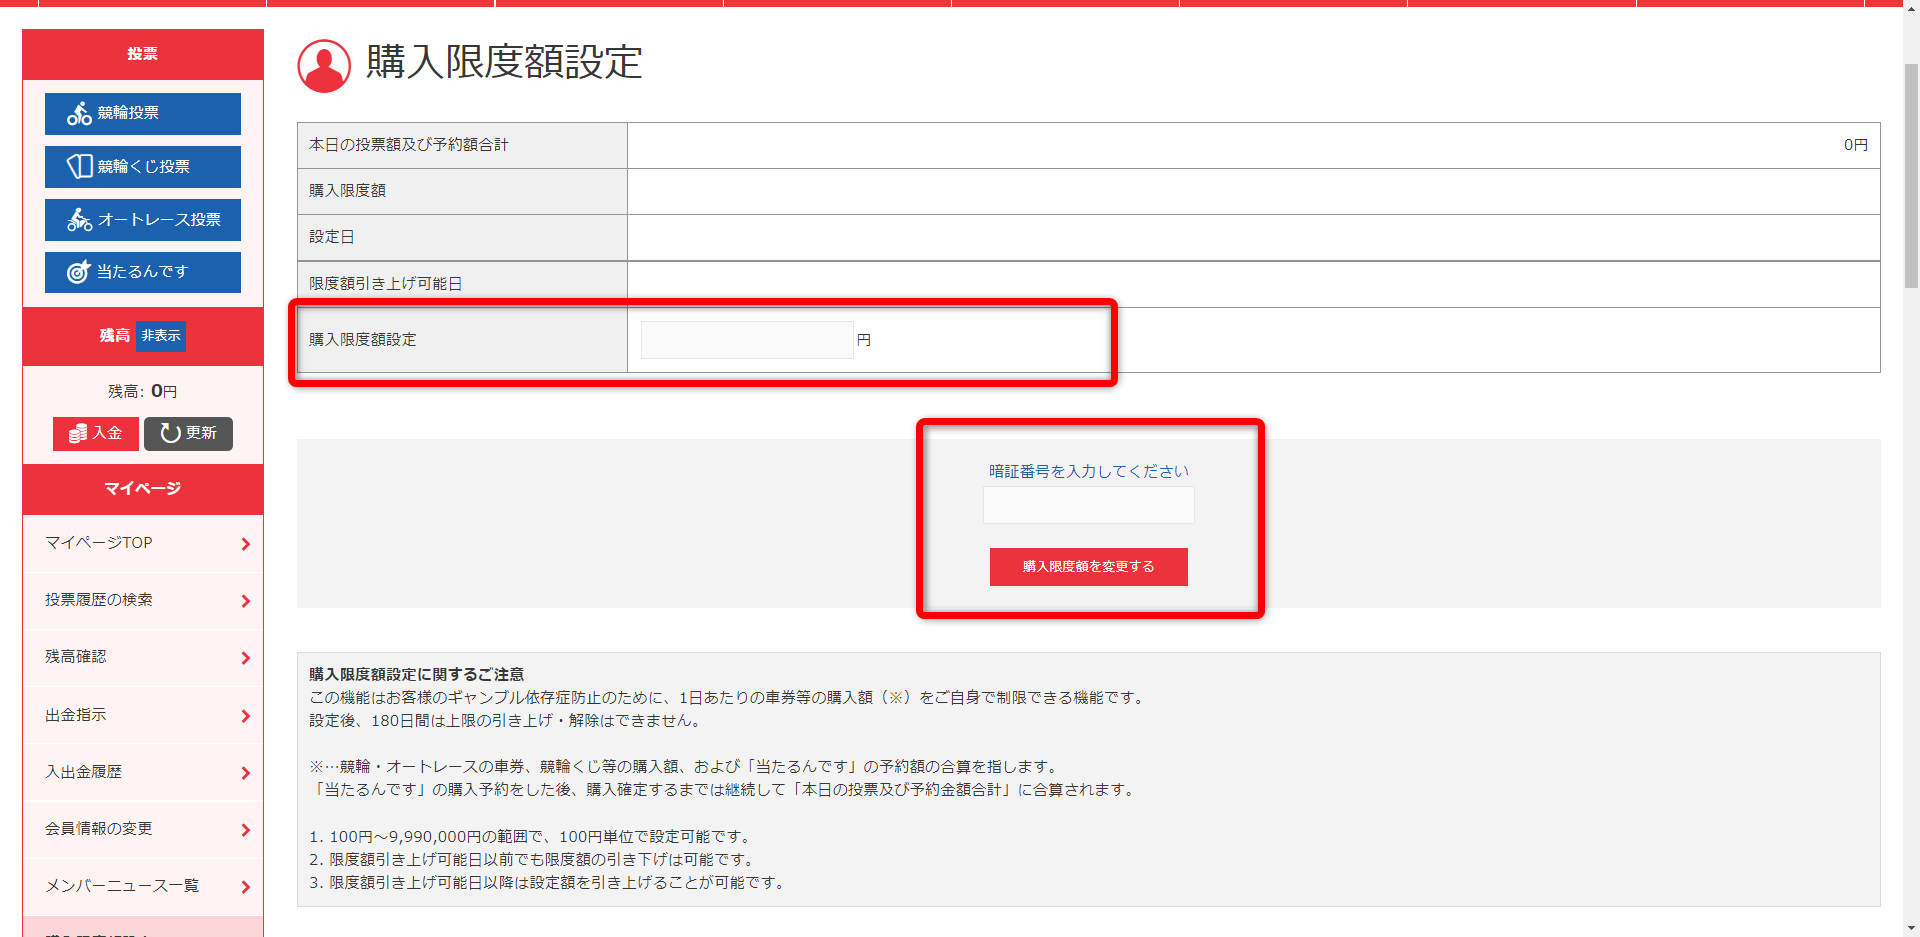Open 競輪くじ投票 via its ticket icon
The height and width of the screenshot is (937, 1920).
[79, 167]
